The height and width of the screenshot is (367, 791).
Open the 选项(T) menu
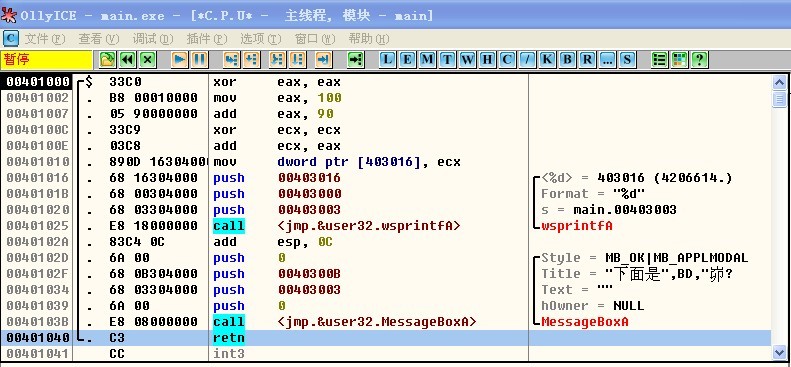(x=261, y=38)
